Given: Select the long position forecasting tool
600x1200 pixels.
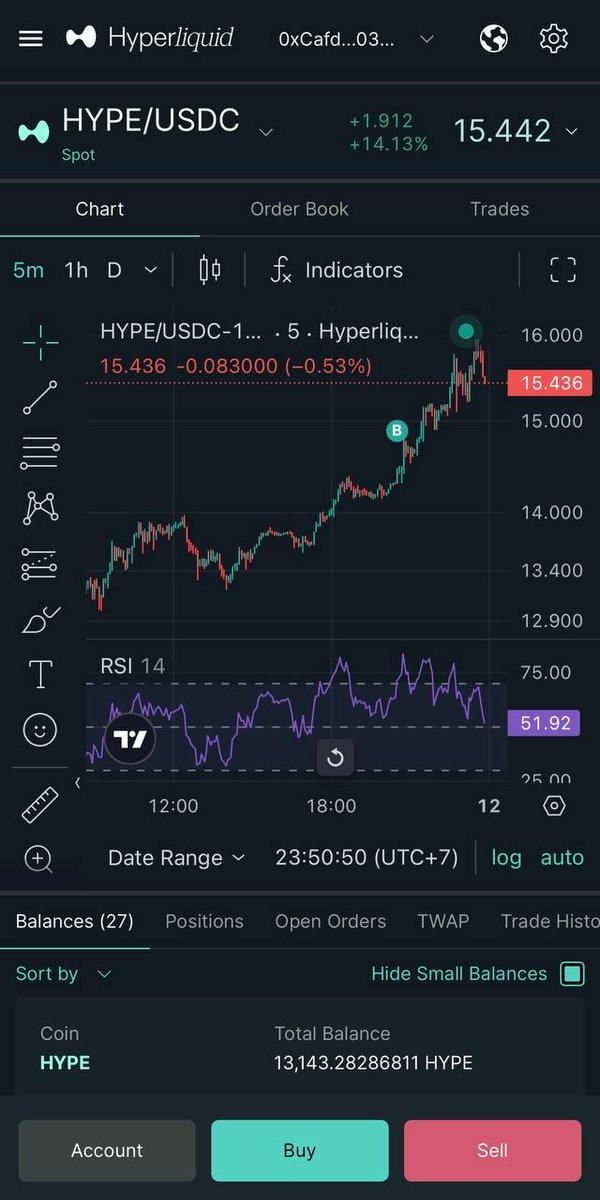Looking at the screenshot, I should 40,564.
